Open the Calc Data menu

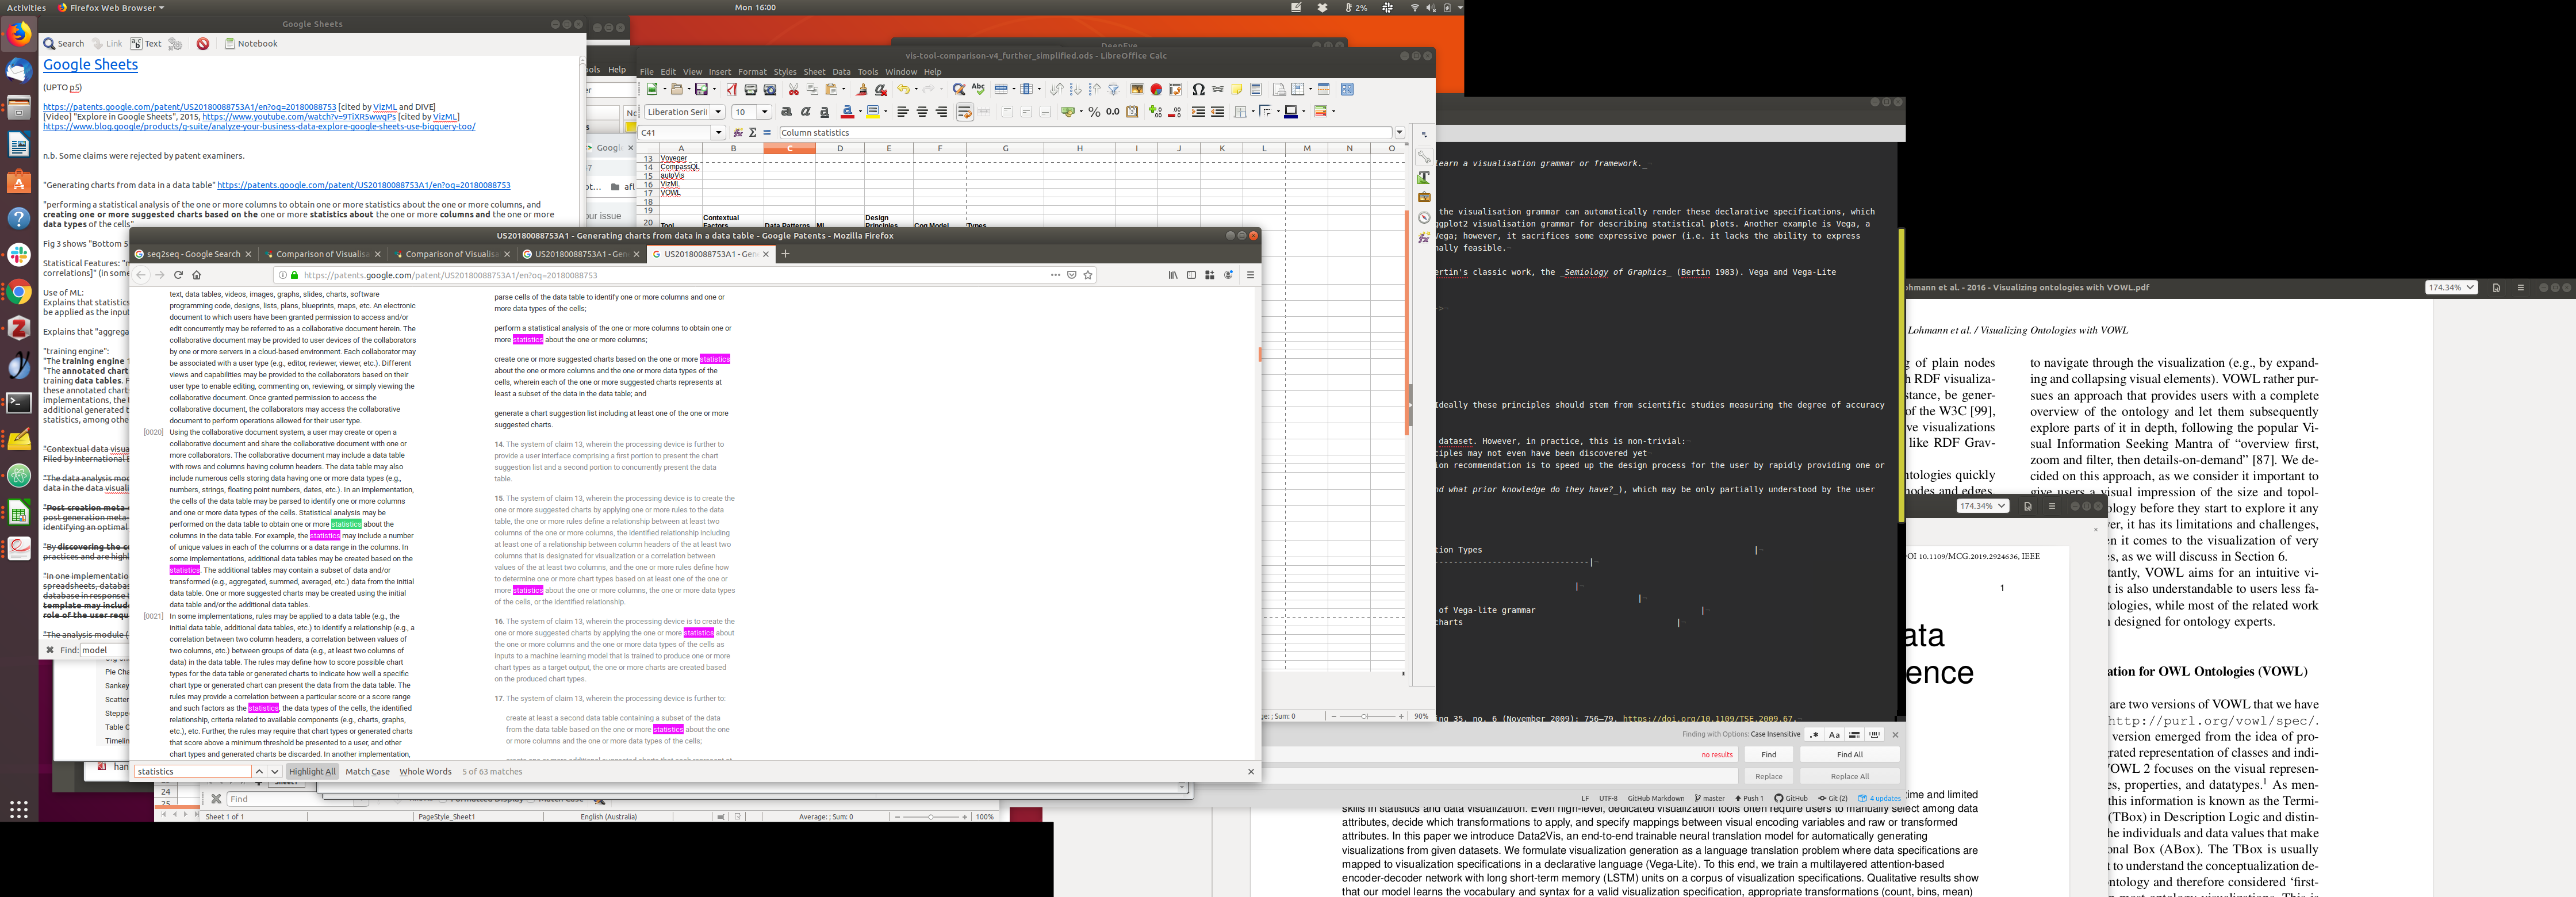[x=841, y=72]
